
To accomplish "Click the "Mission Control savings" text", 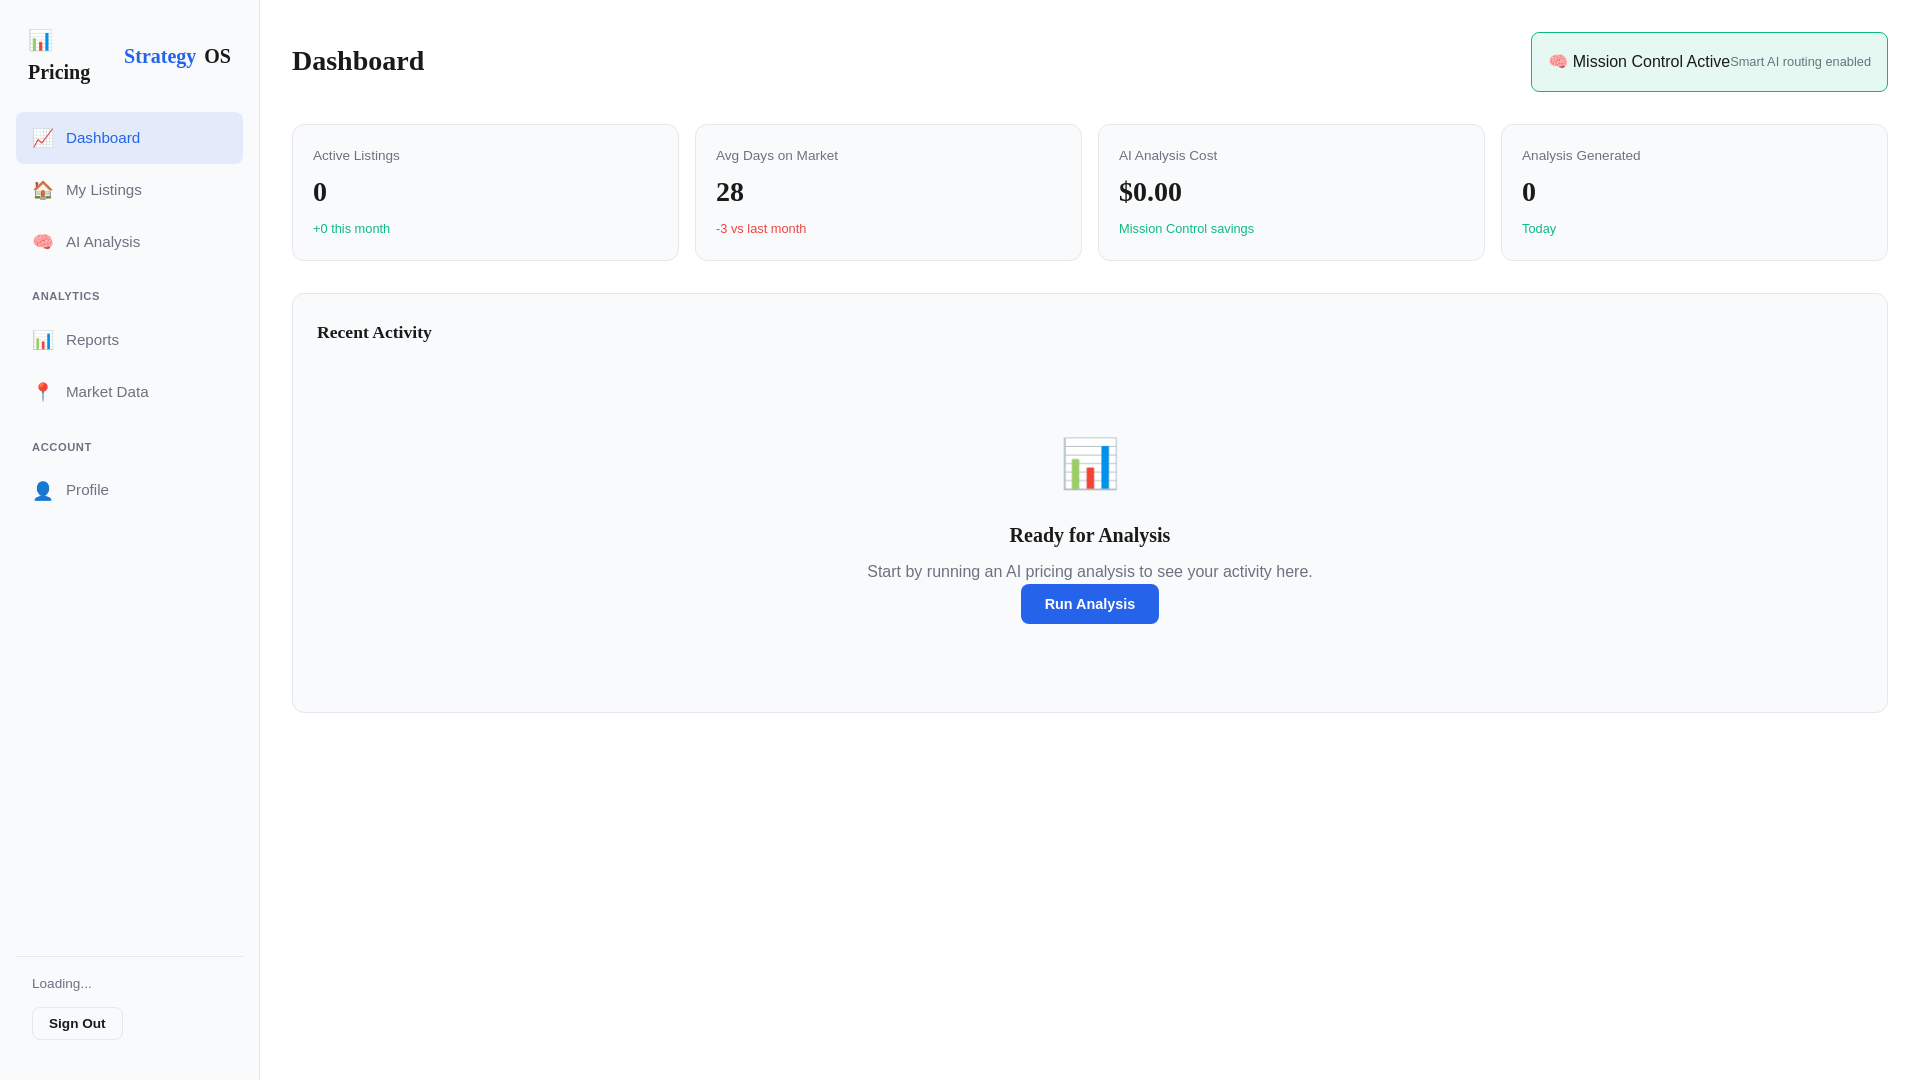I will point(1186,229).
